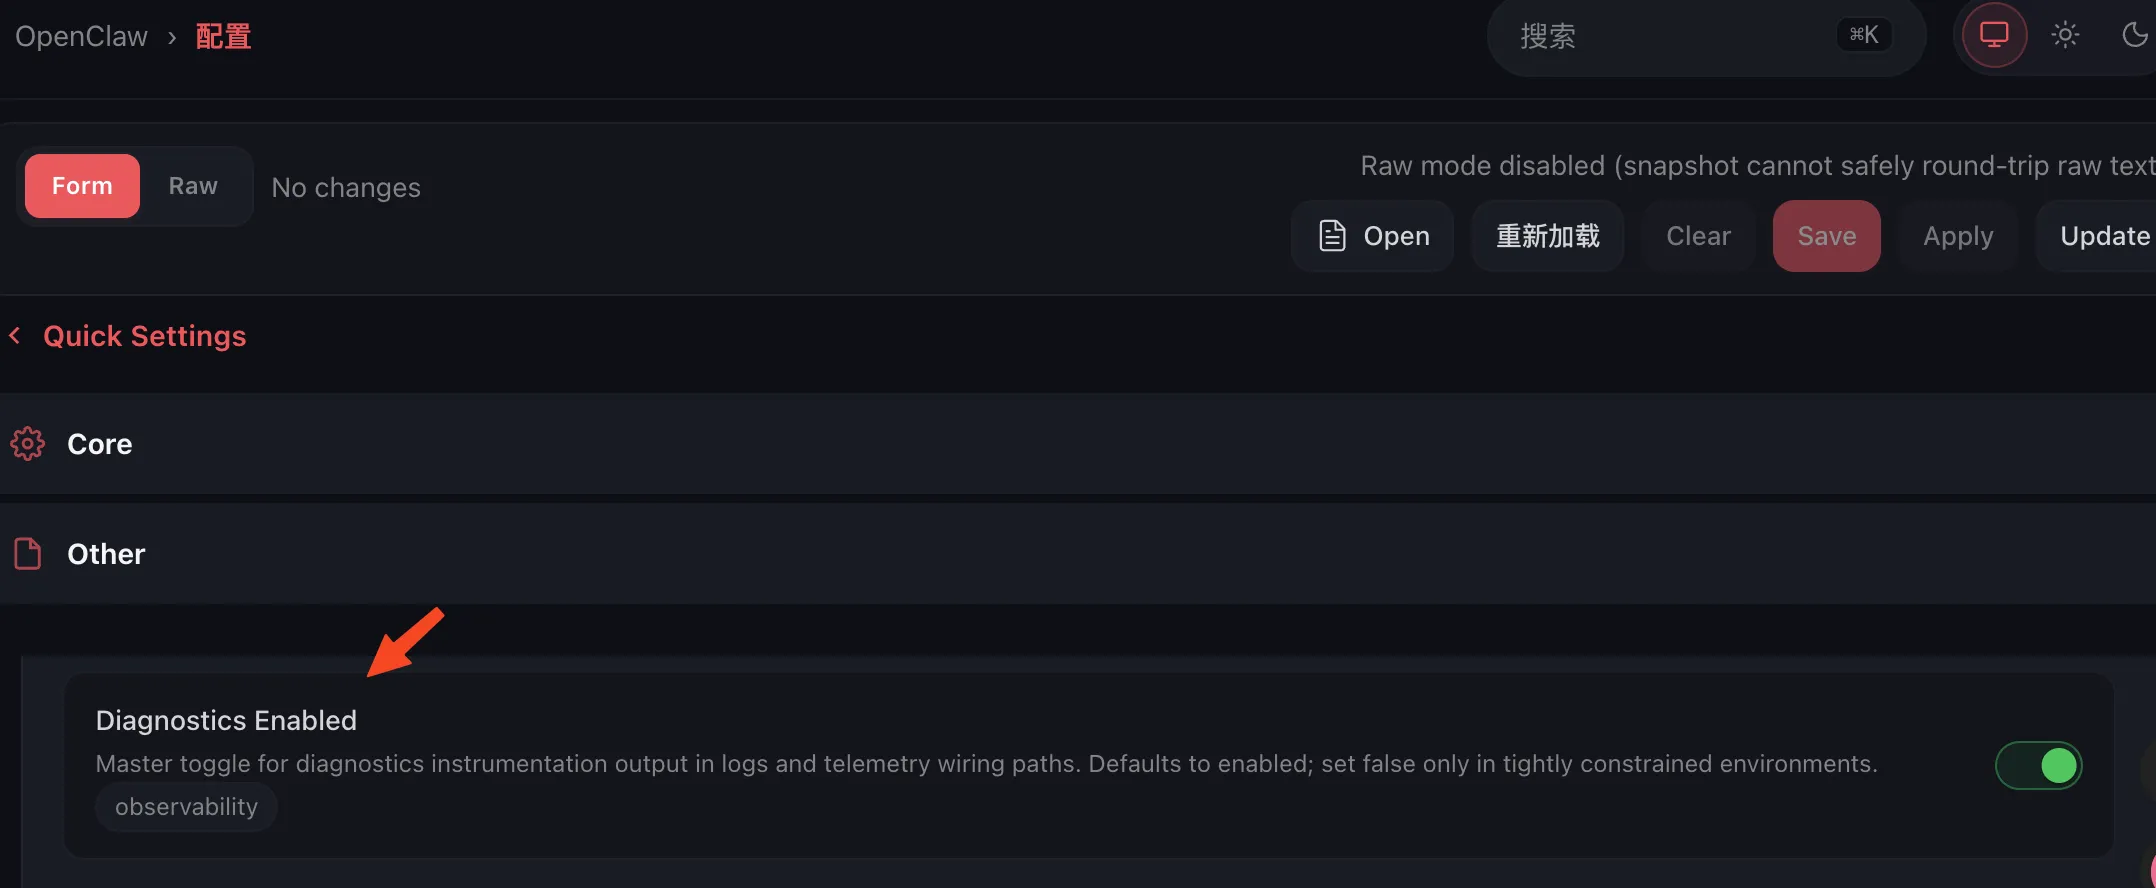
Task: Select the monitor theme icon
Action: (x=1992, y=34)
